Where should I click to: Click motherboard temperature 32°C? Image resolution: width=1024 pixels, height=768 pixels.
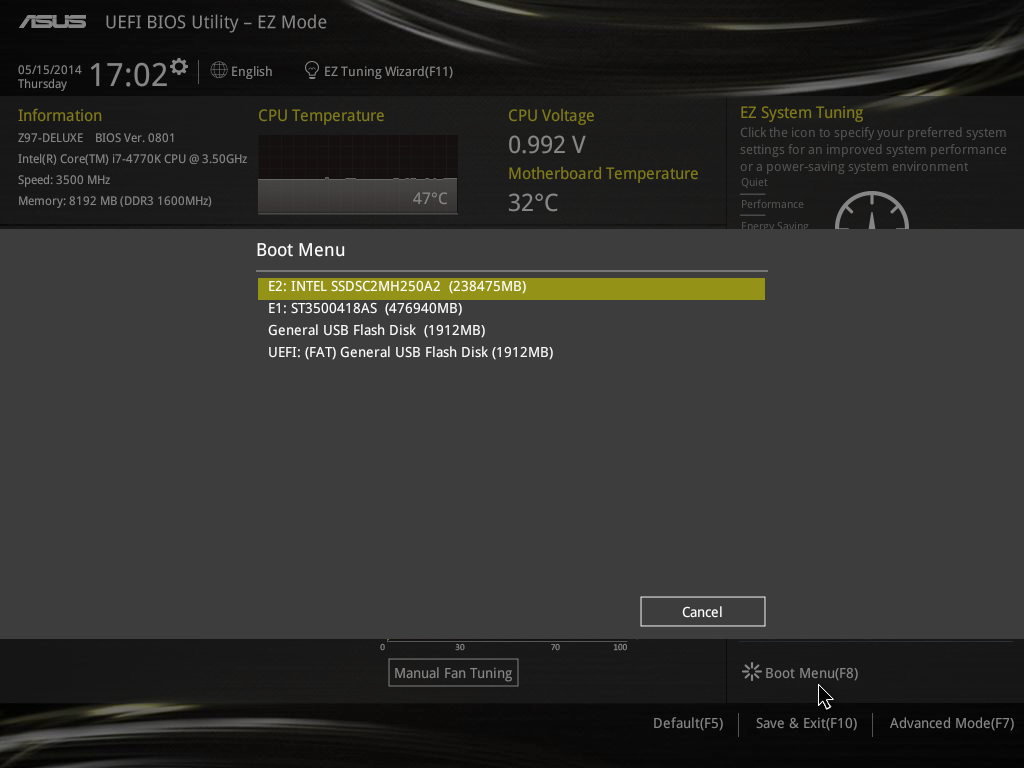coord(533,202)
